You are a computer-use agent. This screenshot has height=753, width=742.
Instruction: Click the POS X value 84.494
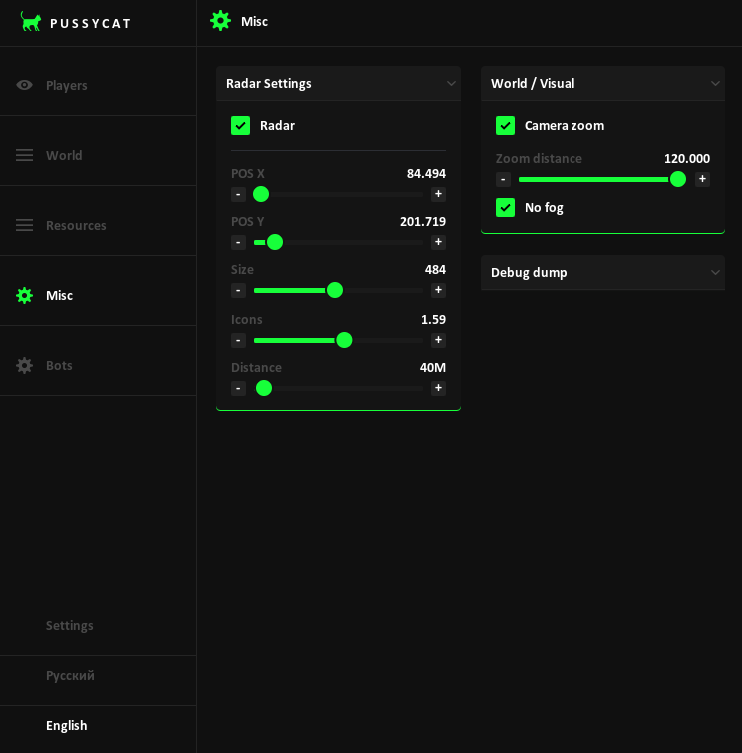coord(426,173)
